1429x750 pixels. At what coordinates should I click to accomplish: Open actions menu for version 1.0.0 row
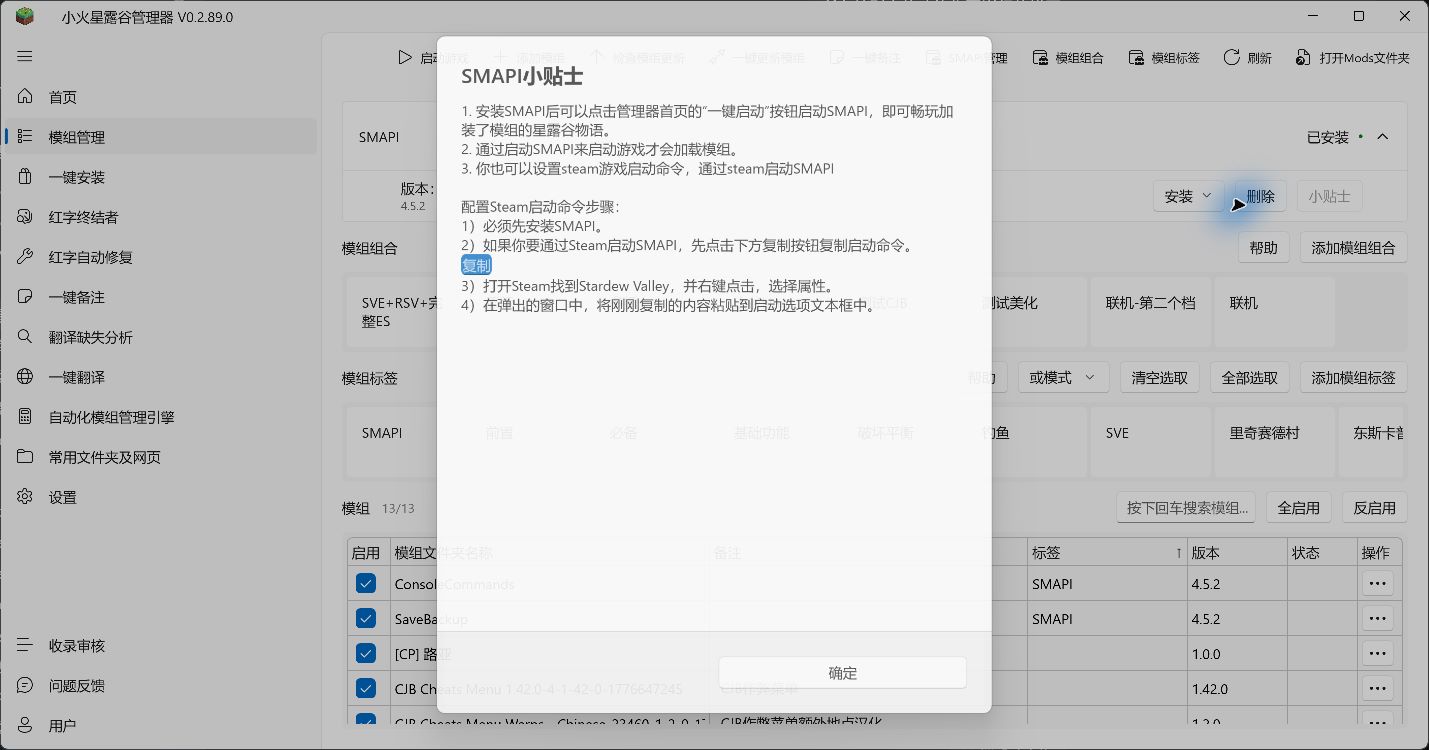click(x=1378, y=654)
